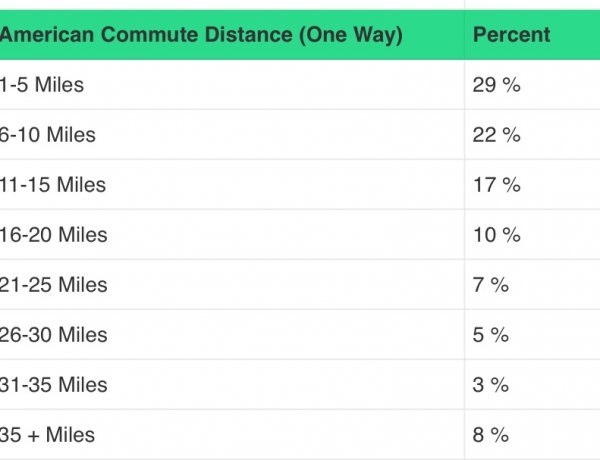
Task: Select the "1-5 Miles" cell
Action: [42, 85]
